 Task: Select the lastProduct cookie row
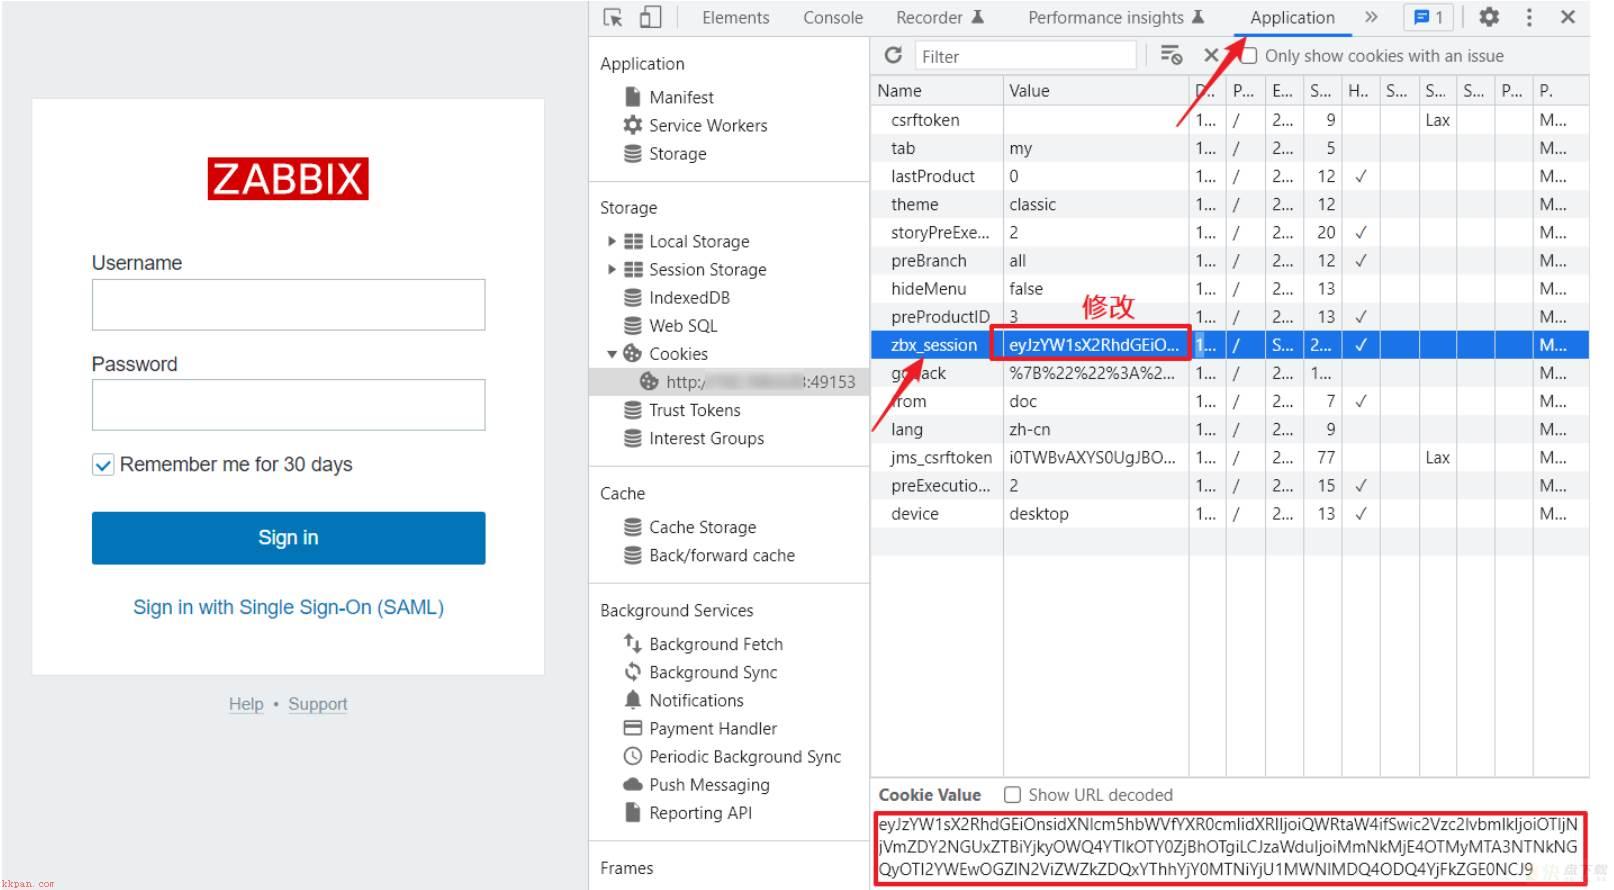pyautogui.click(x=1229, y=176)
